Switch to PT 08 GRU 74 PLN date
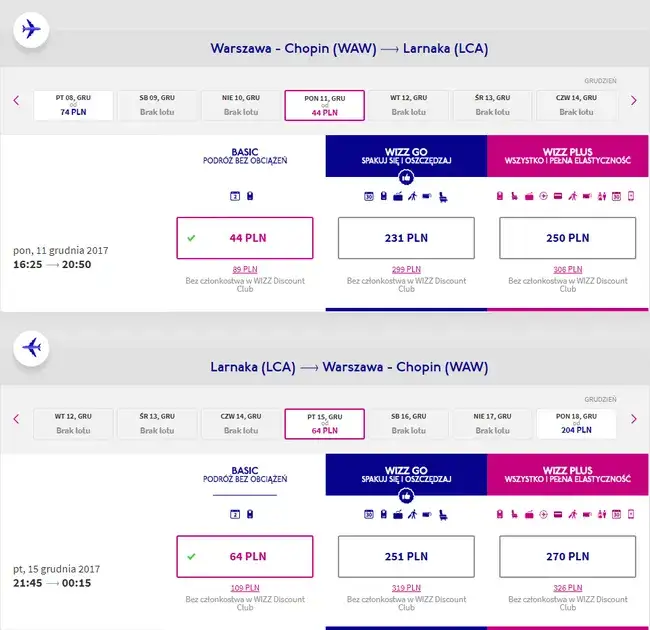This screenshot has width=650, height=630. point(73,105)
